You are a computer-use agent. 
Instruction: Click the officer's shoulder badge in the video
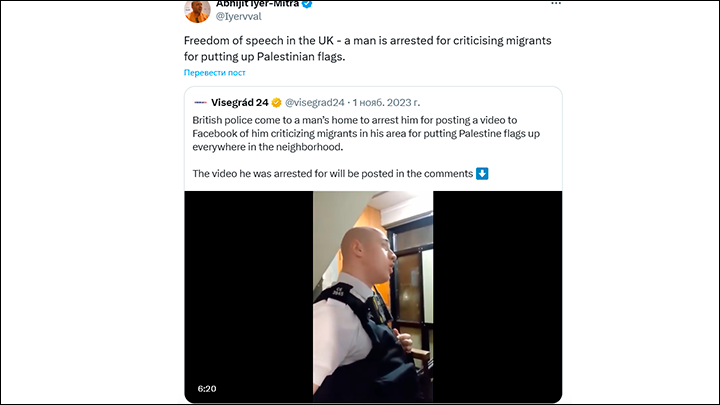tap(338, 292)
